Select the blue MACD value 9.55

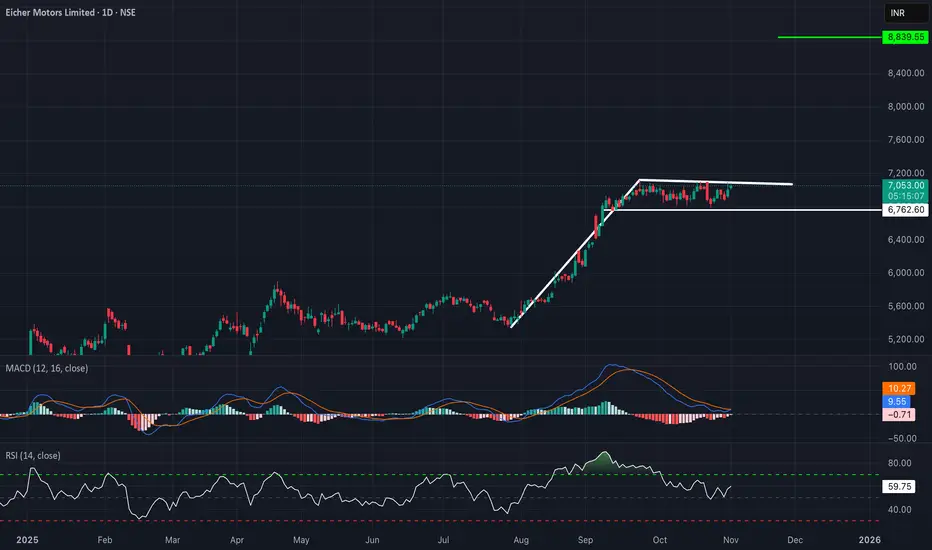click(896, 402)
